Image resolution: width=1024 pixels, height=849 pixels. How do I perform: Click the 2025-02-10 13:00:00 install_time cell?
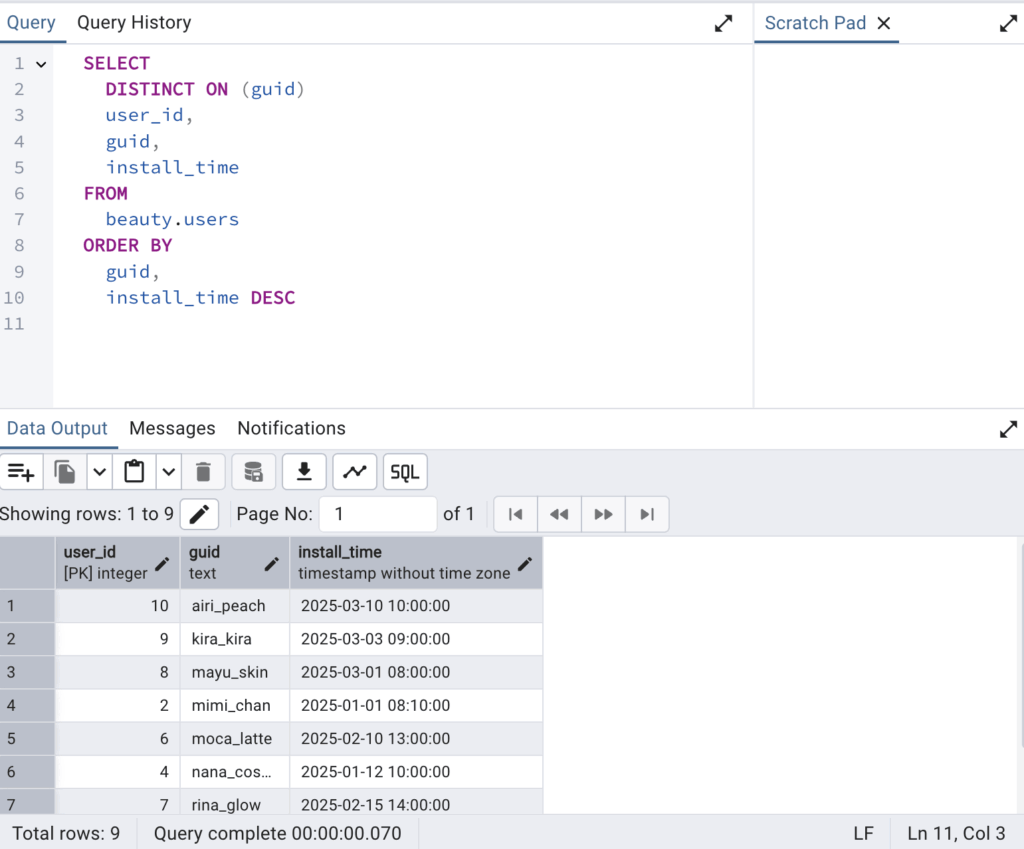pyautogui.click(x=416, y=739)
